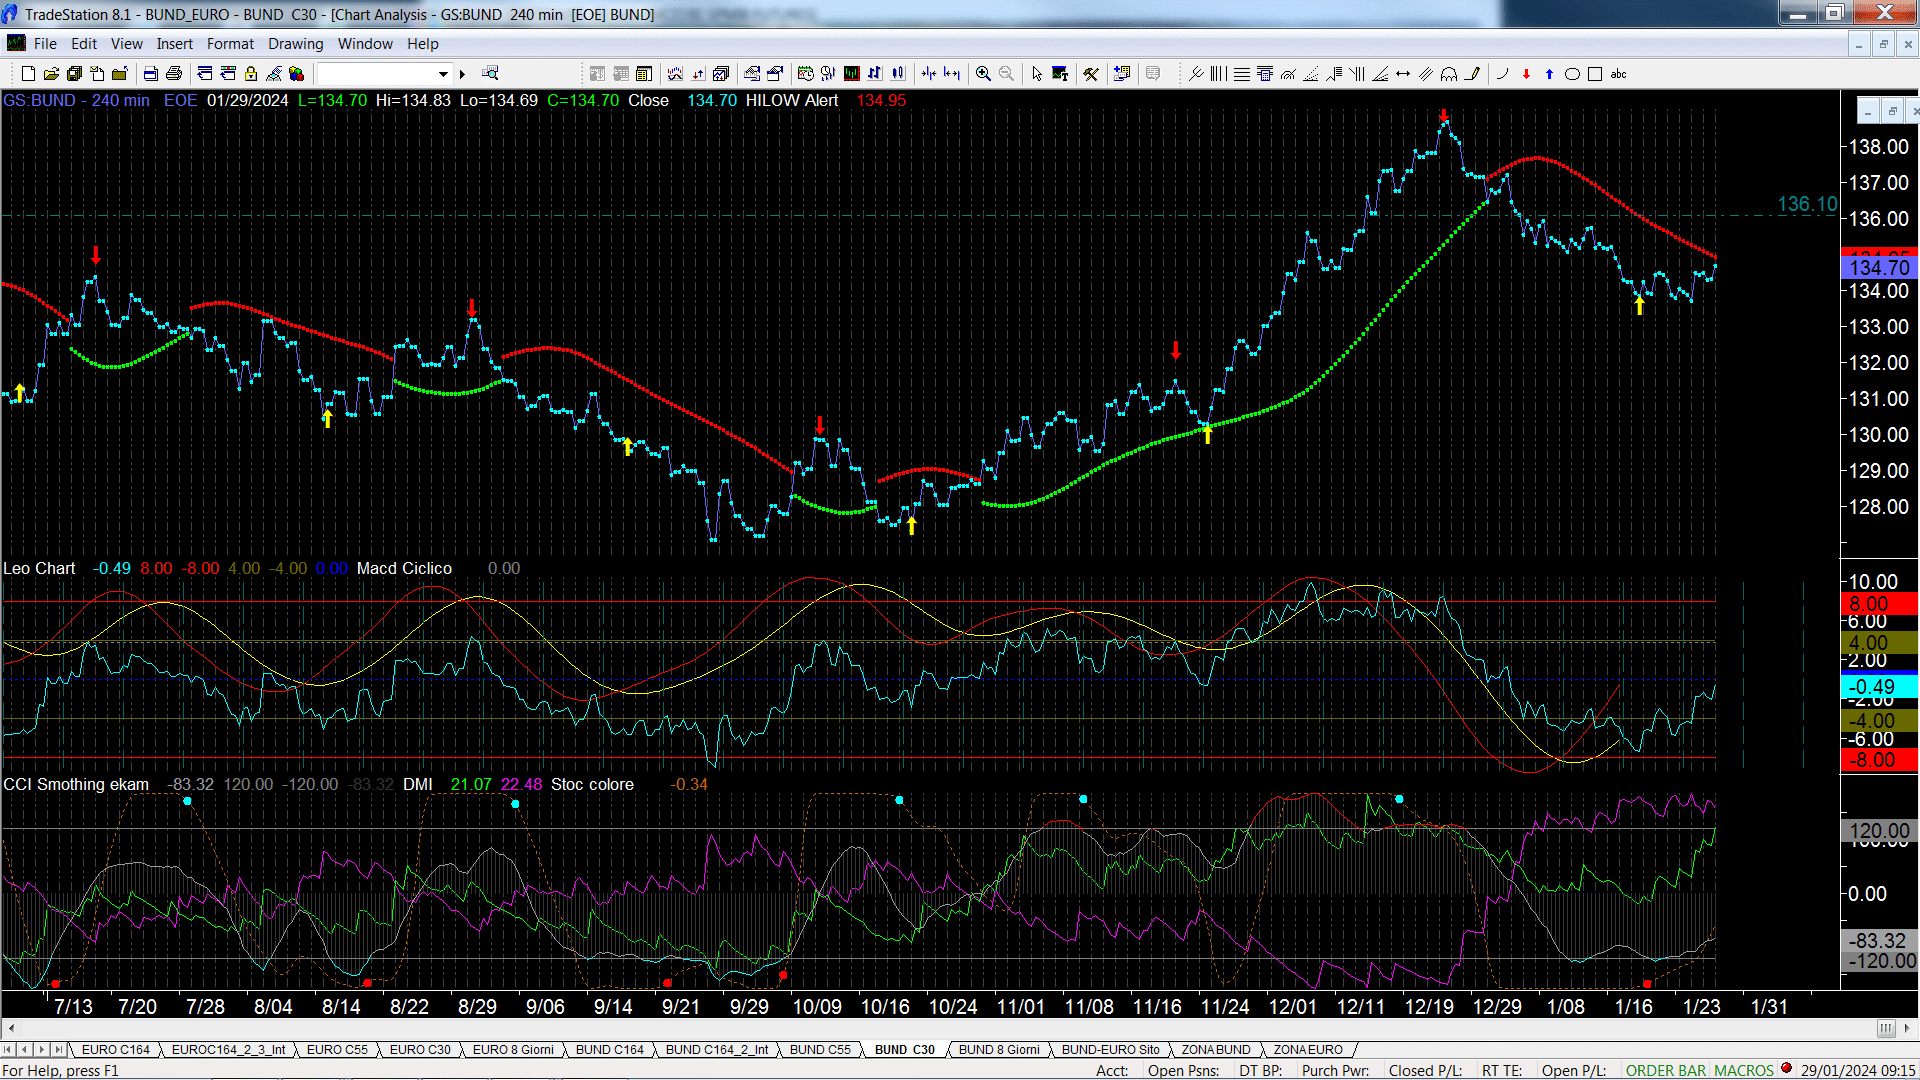Switch to BUND C55 tab
This screenshot has height=1080, width=1920.
820,1050
